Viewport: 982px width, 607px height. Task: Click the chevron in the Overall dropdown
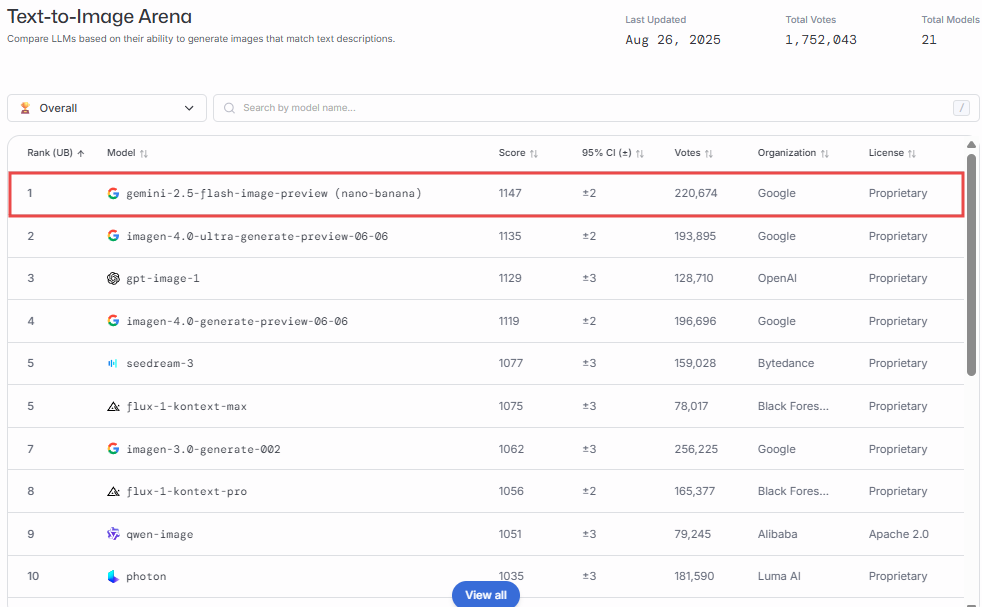tap(189, 108)
